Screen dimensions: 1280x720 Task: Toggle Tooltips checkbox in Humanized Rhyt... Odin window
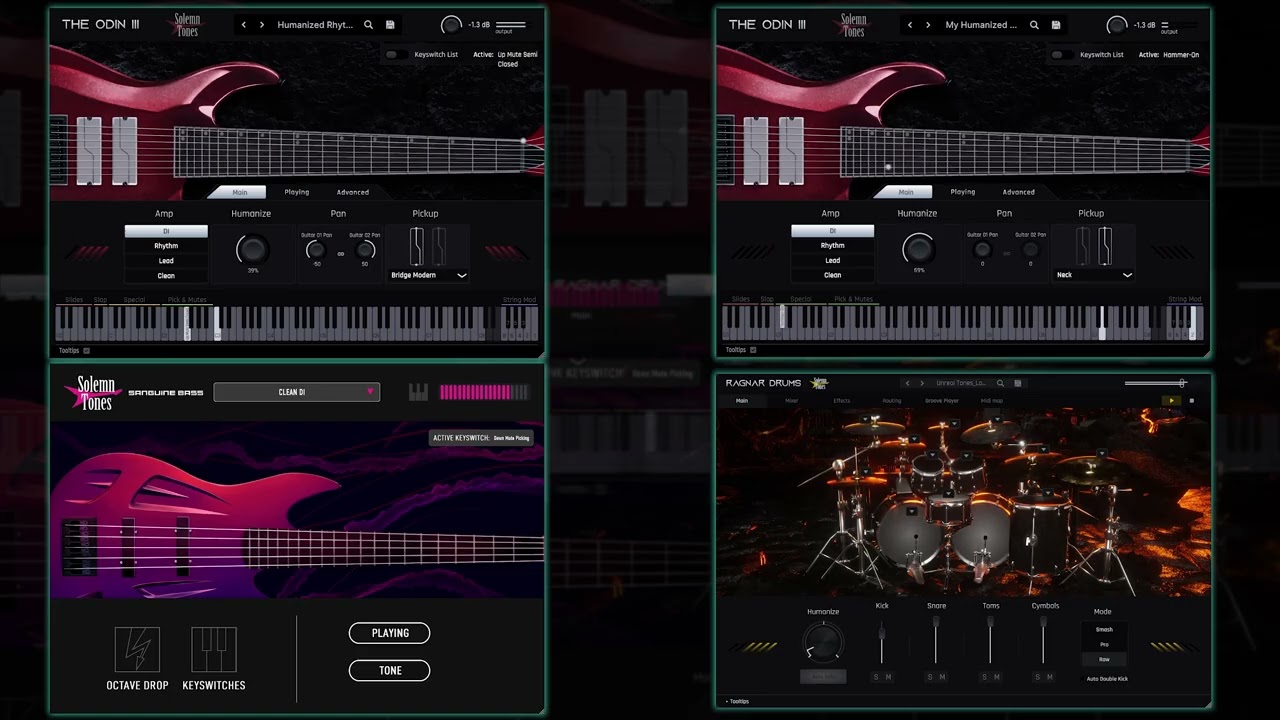[86, 351]
